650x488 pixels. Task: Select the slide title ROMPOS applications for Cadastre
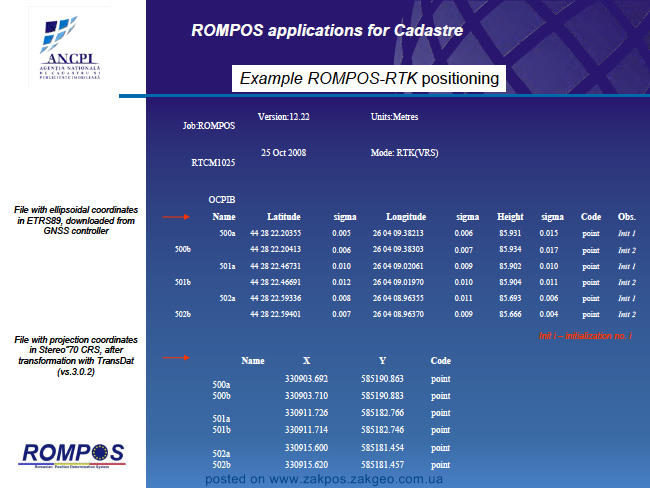(x=327, y=30)
